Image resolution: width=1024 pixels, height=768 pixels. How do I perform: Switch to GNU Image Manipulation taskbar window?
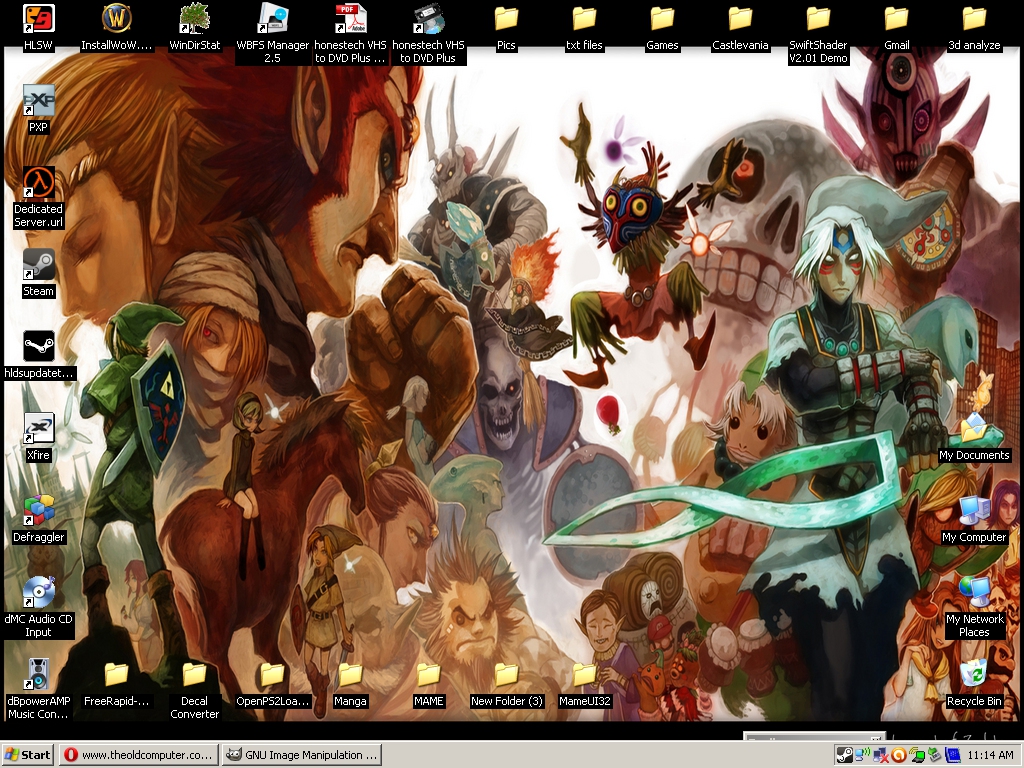301,755
